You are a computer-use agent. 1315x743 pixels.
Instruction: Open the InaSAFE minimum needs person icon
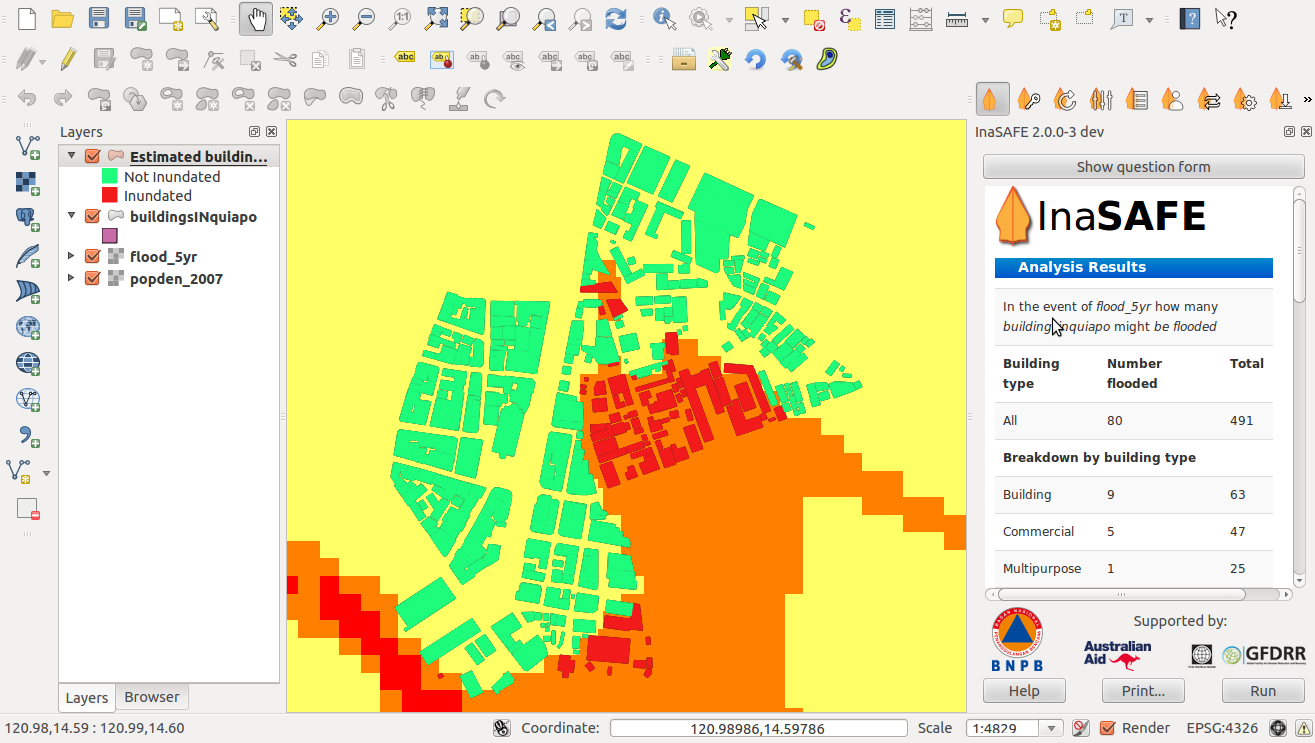click(1173, 99)
